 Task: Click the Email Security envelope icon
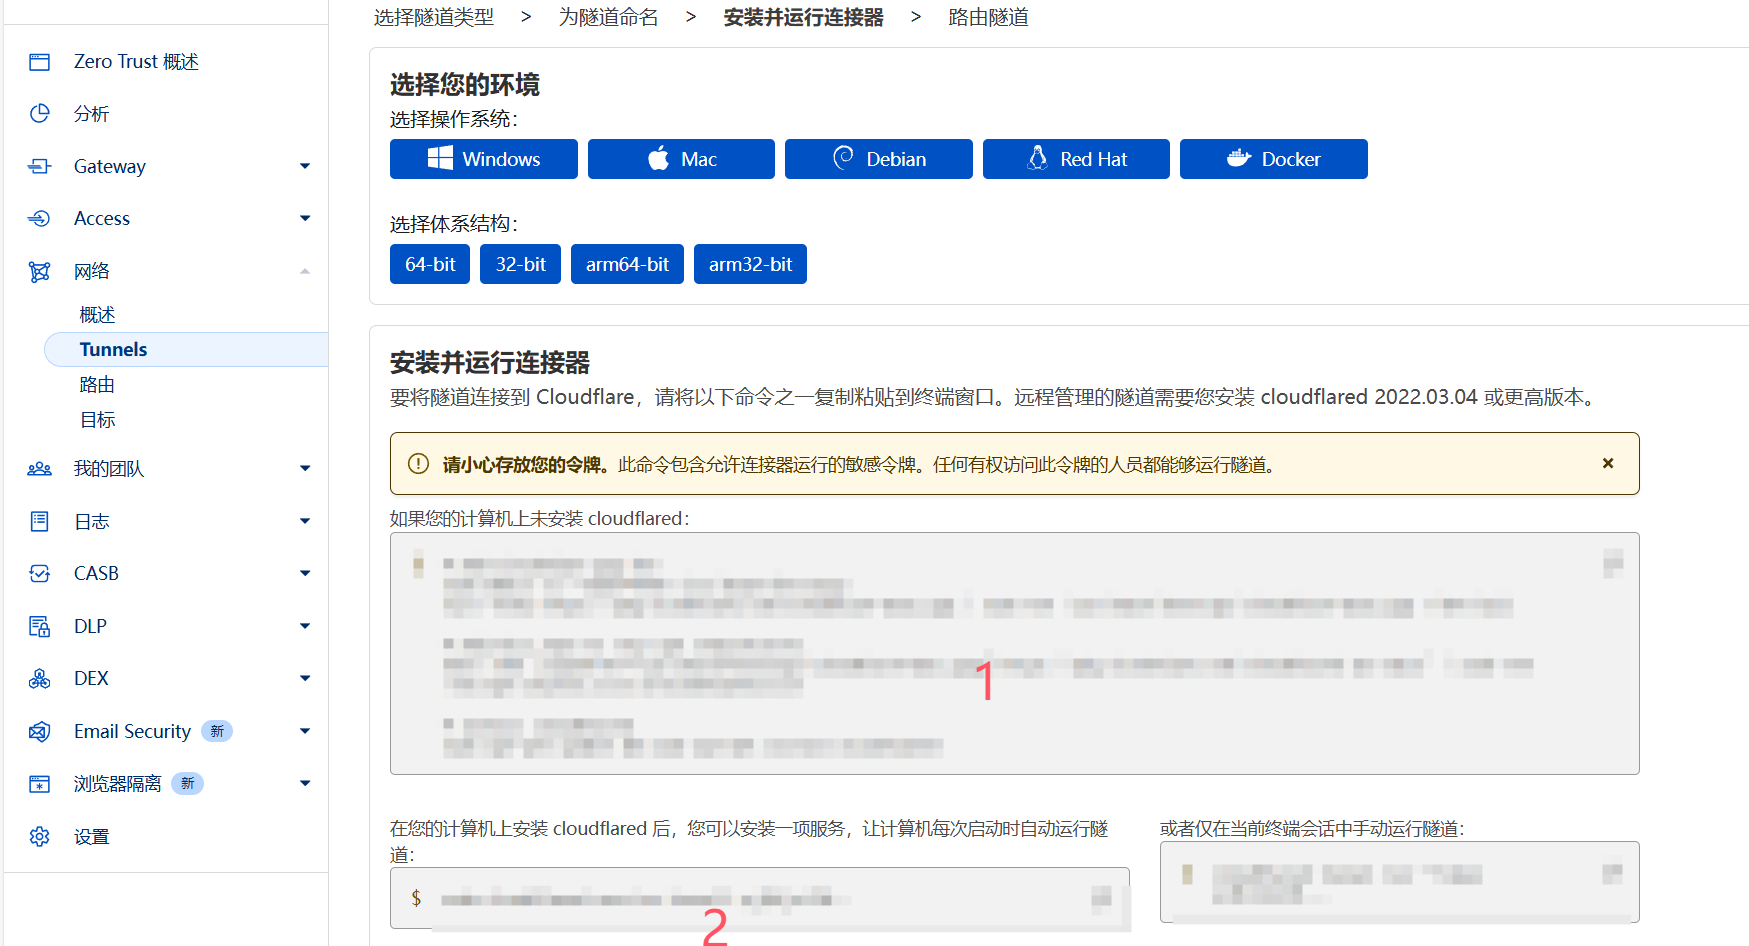pos(39,731)
